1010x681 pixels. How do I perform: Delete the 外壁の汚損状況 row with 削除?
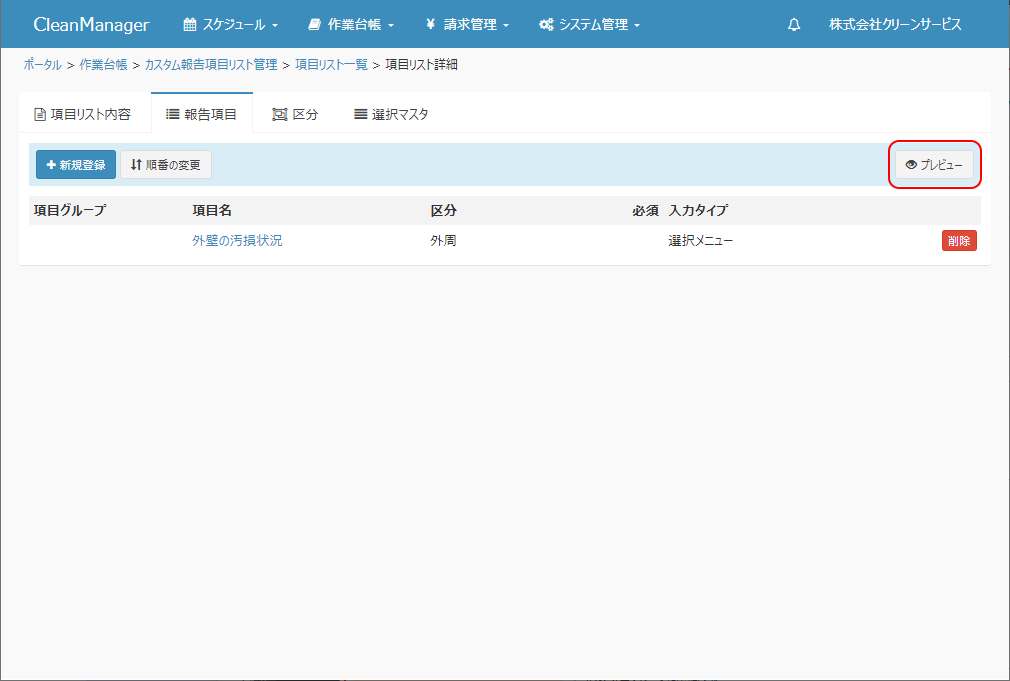pyautogui.click(x=958, y=240)
